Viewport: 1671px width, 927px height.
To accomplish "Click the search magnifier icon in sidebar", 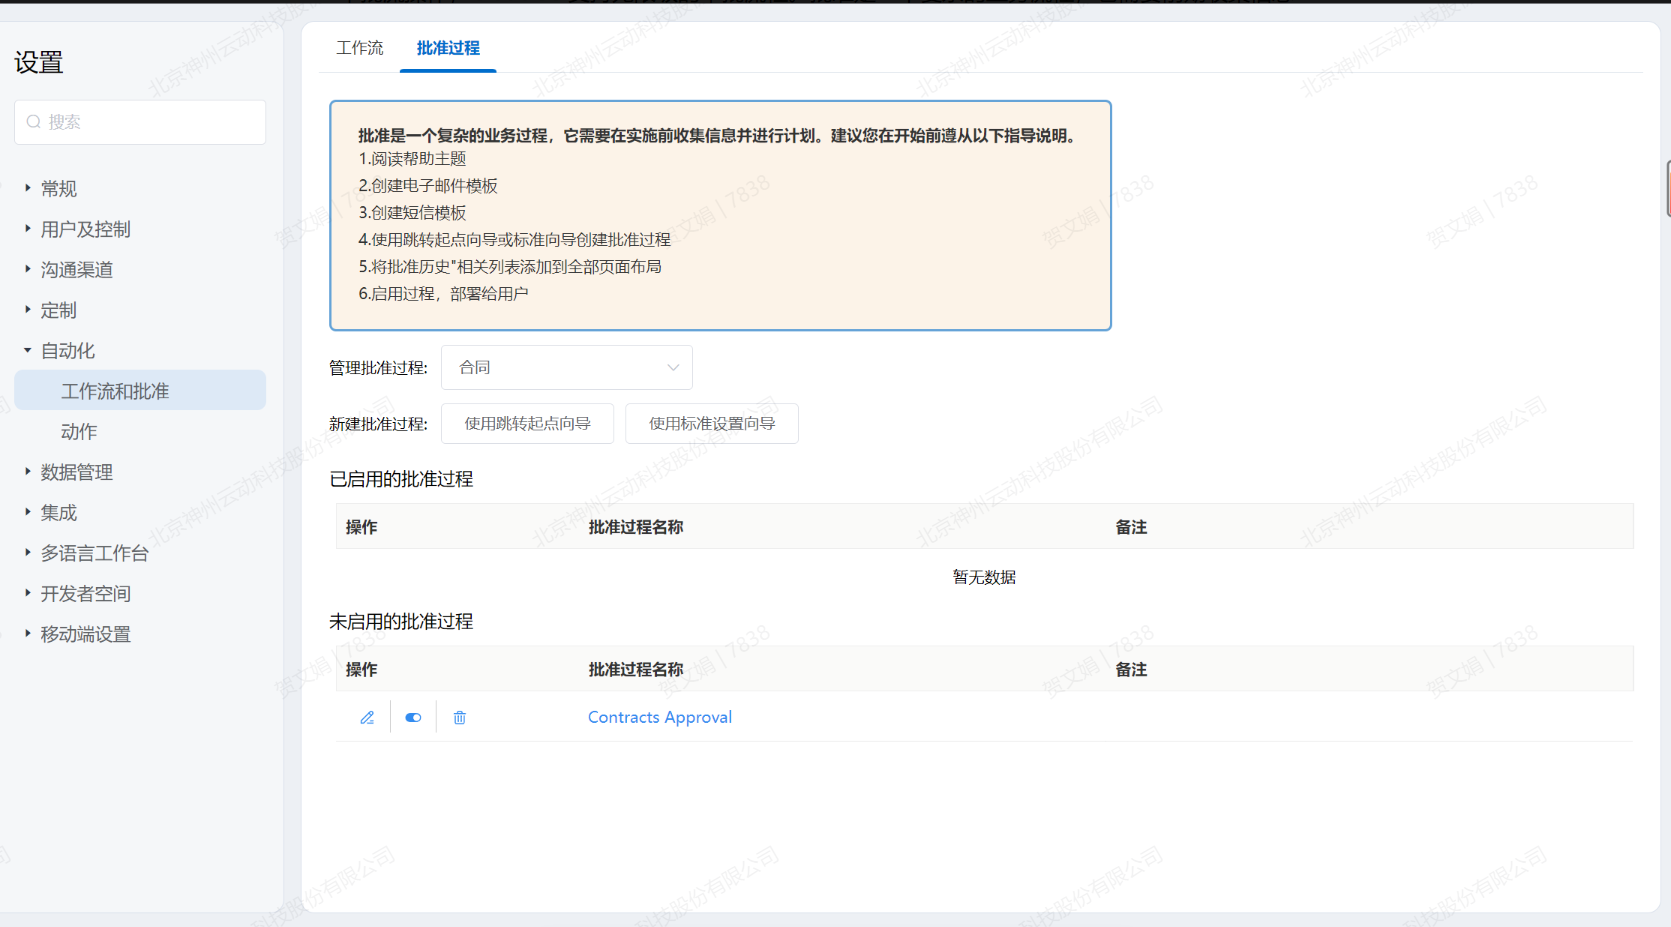I will 34,122.
